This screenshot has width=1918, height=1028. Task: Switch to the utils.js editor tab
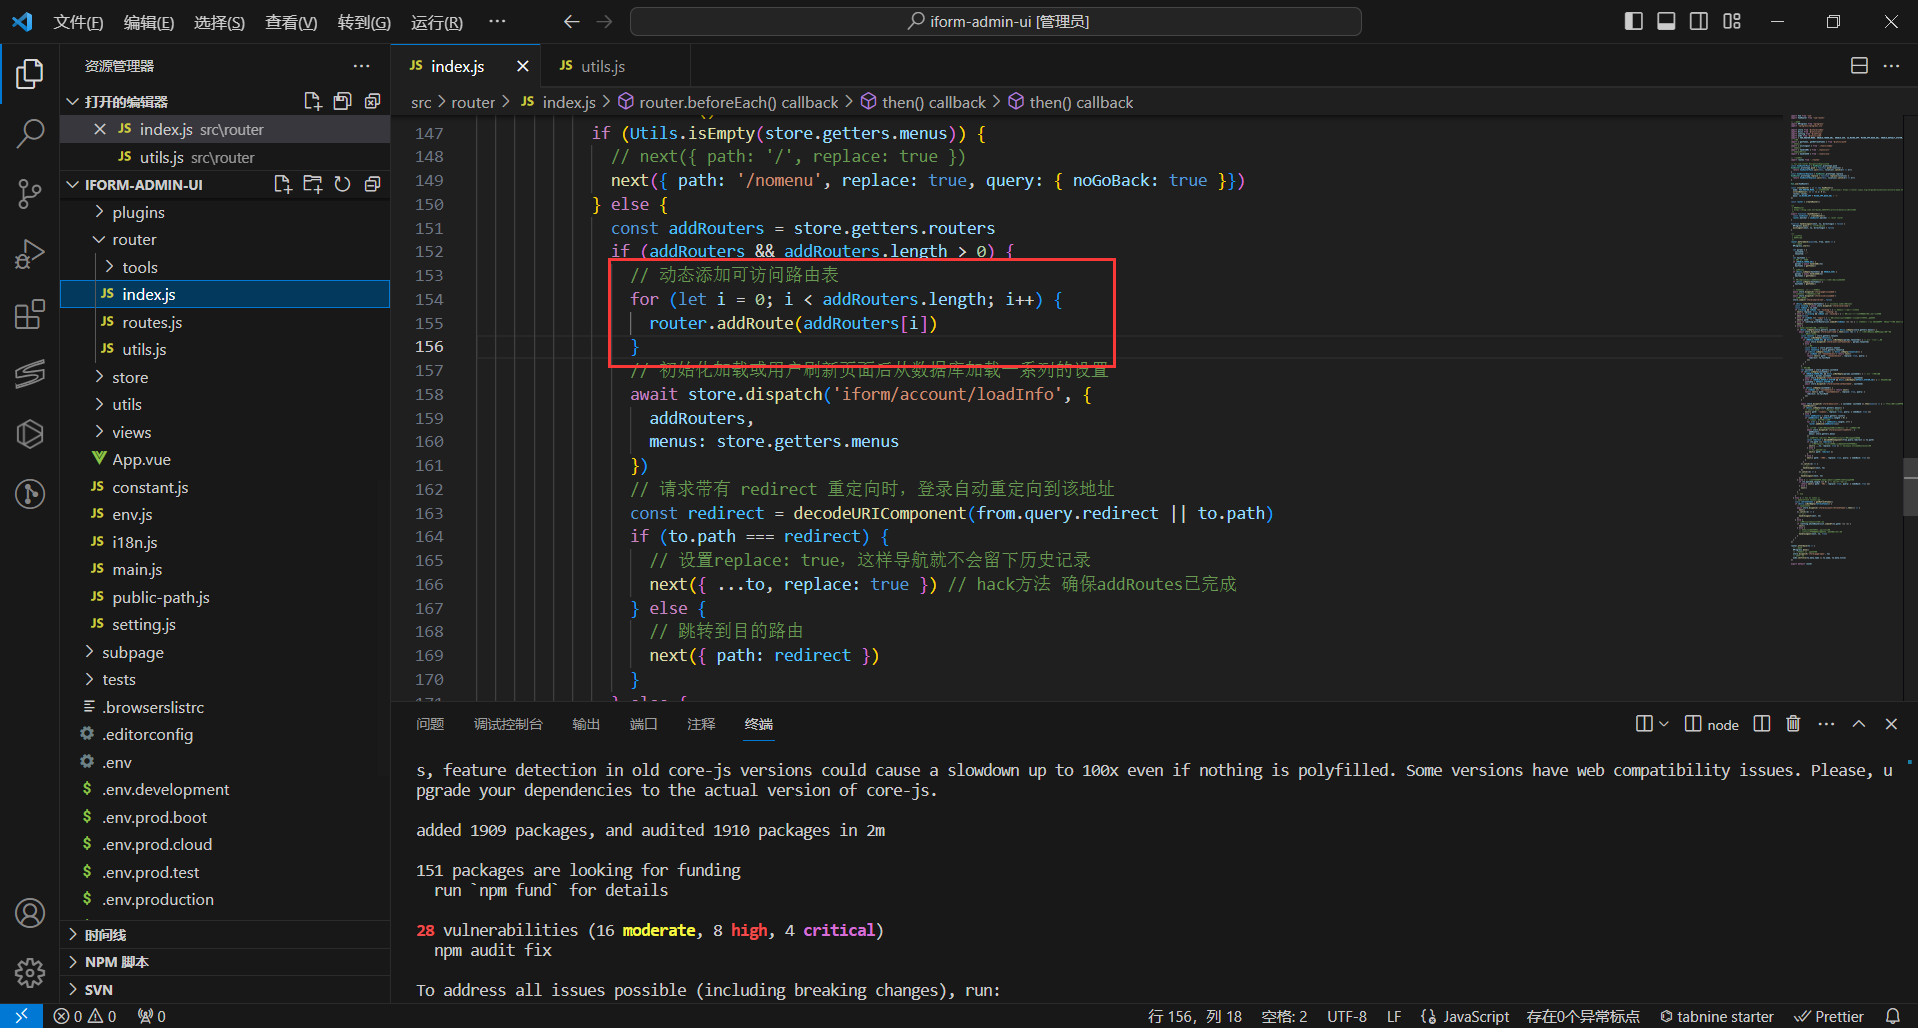click(602, 66)
